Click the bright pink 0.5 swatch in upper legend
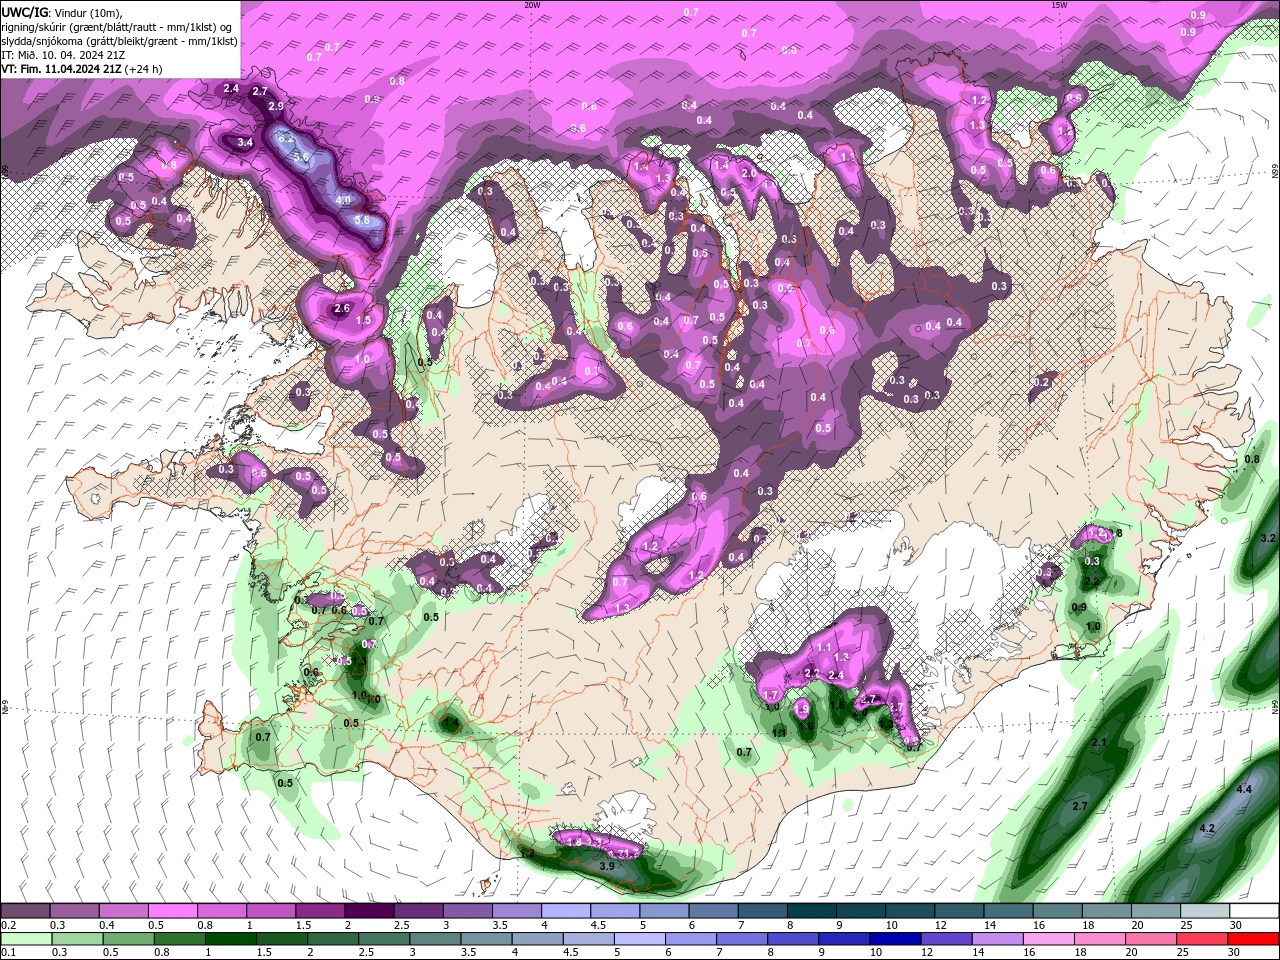The height and width of the screenshot is (960, 1280). click(172, 910)
